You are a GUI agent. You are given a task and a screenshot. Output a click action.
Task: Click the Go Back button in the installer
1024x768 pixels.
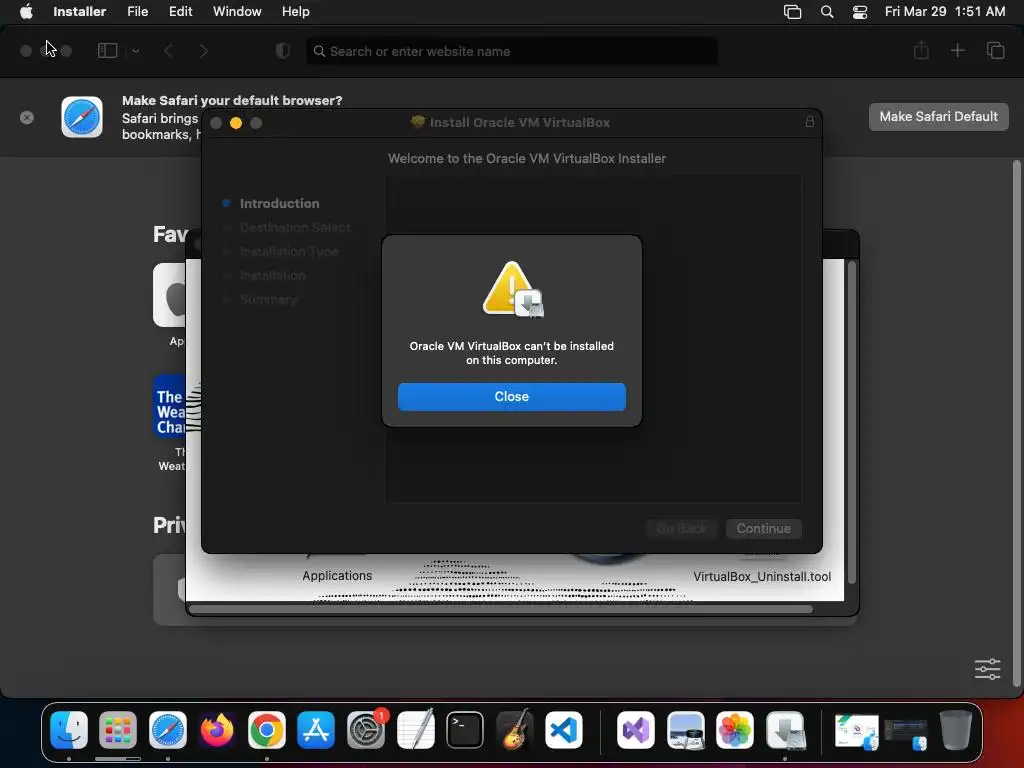(682, 528)
